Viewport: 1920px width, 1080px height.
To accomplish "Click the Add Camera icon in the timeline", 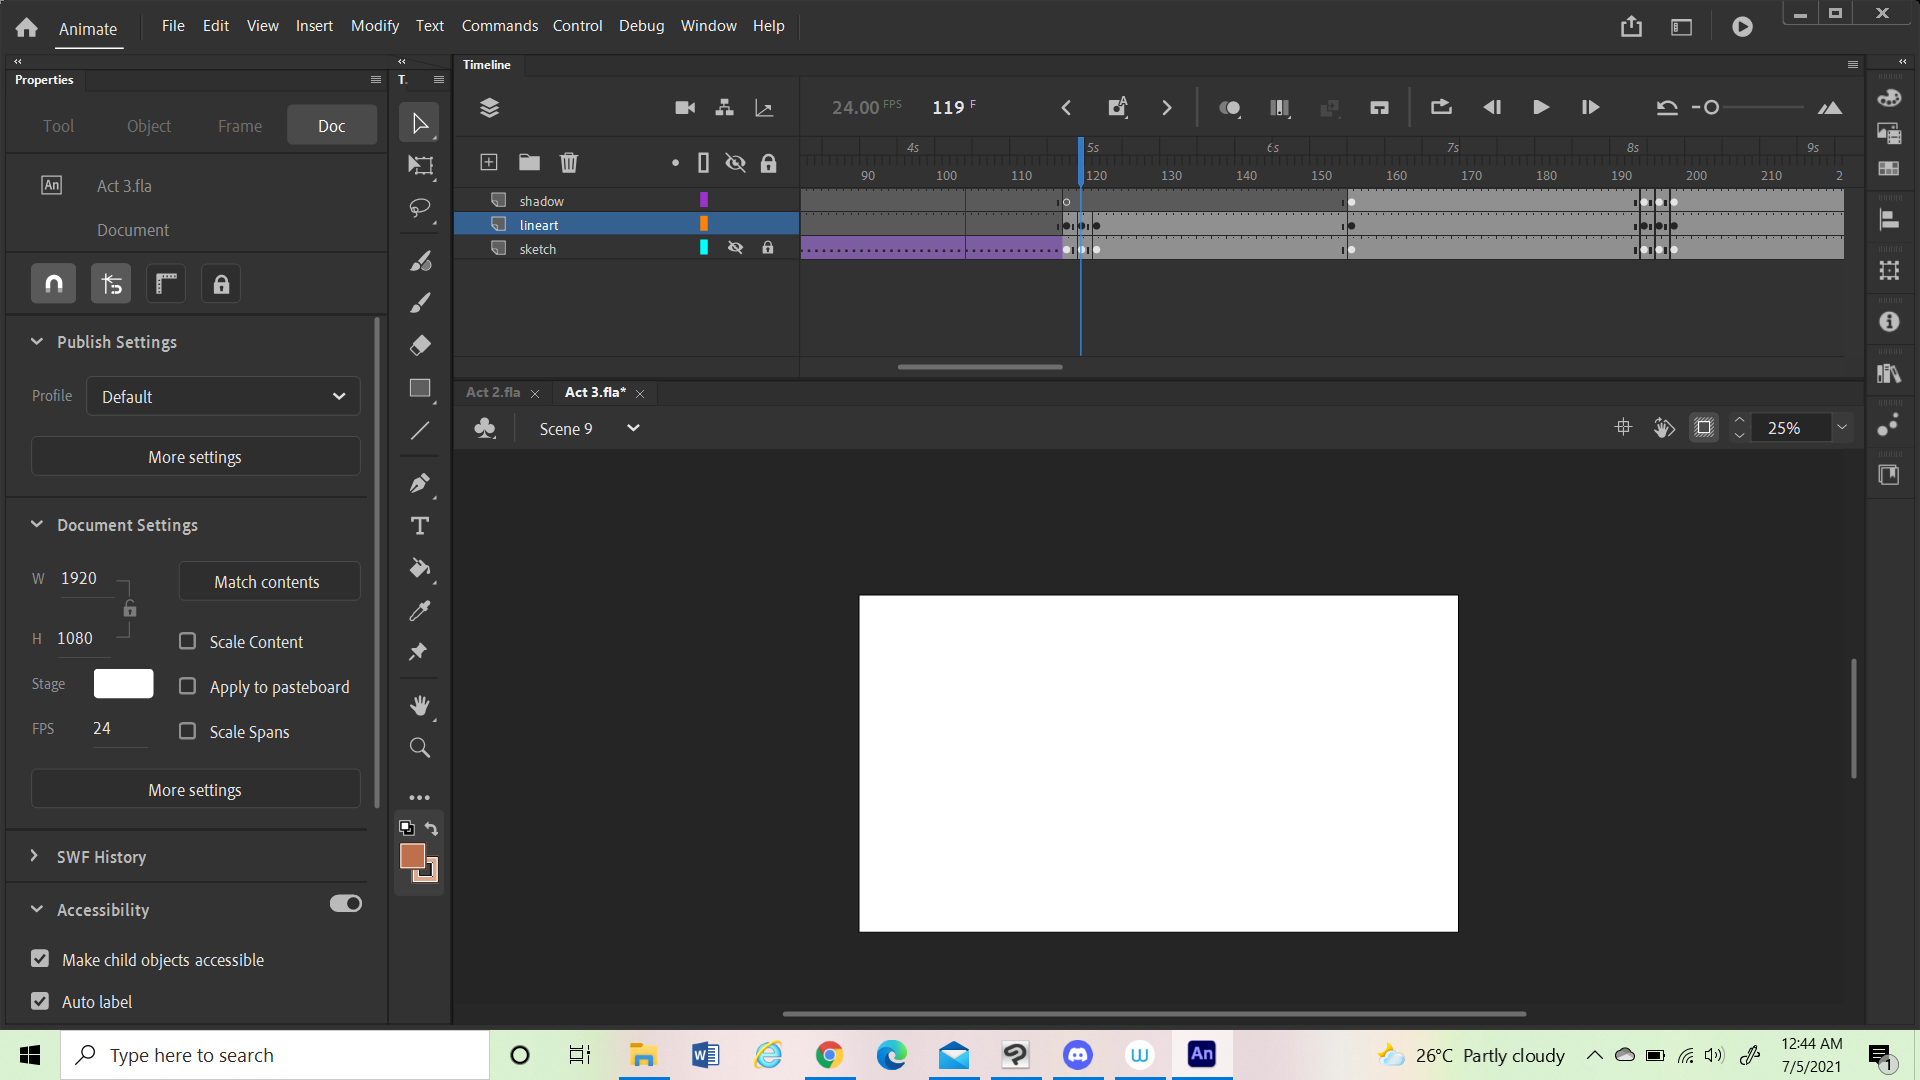I will (684, 107).
